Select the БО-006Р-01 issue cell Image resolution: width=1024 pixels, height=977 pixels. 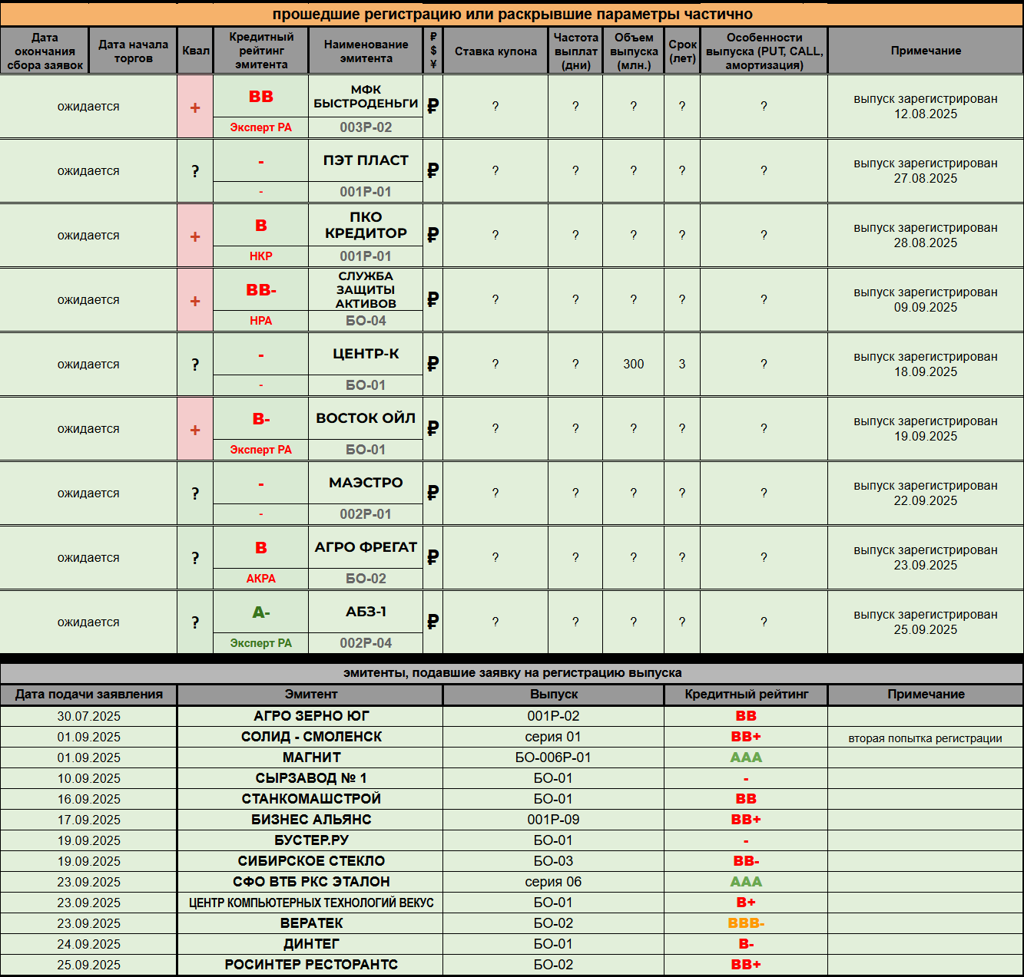pyautogui.click(x=552, y=757)
